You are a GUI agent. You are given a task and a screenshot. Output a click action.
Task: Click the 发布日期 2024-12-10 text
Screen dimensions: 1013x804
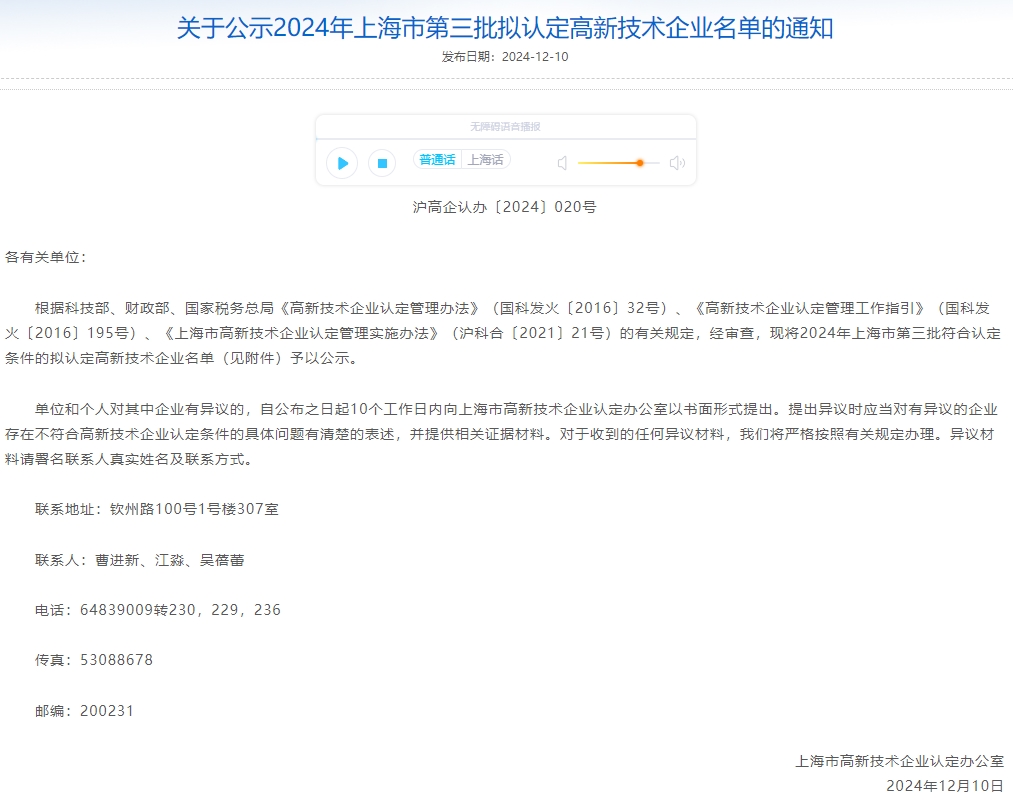[505, 57]
